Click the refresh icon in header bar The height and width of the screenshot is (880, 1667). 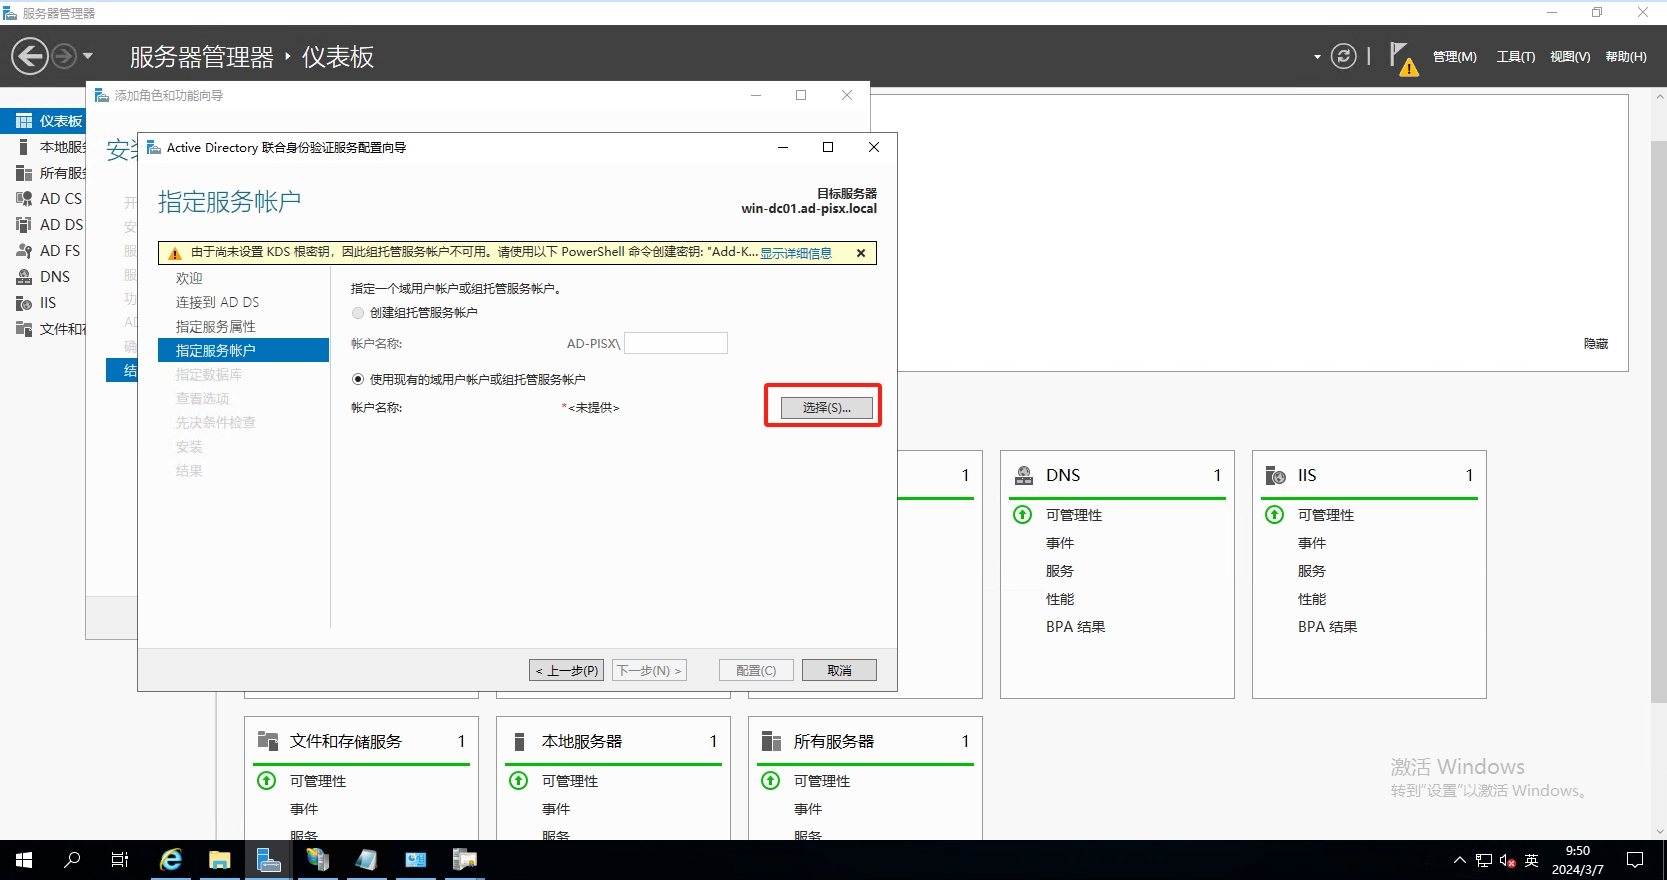coord(1344,56)
